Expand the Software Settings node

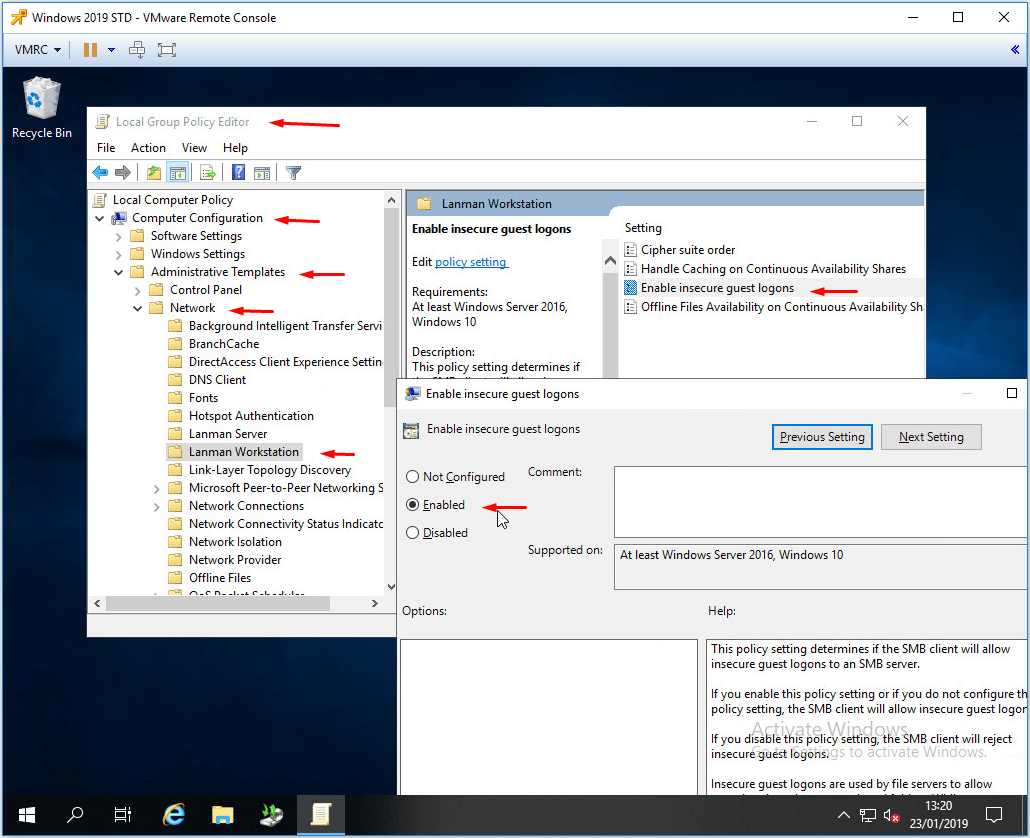tap(118, 236)
